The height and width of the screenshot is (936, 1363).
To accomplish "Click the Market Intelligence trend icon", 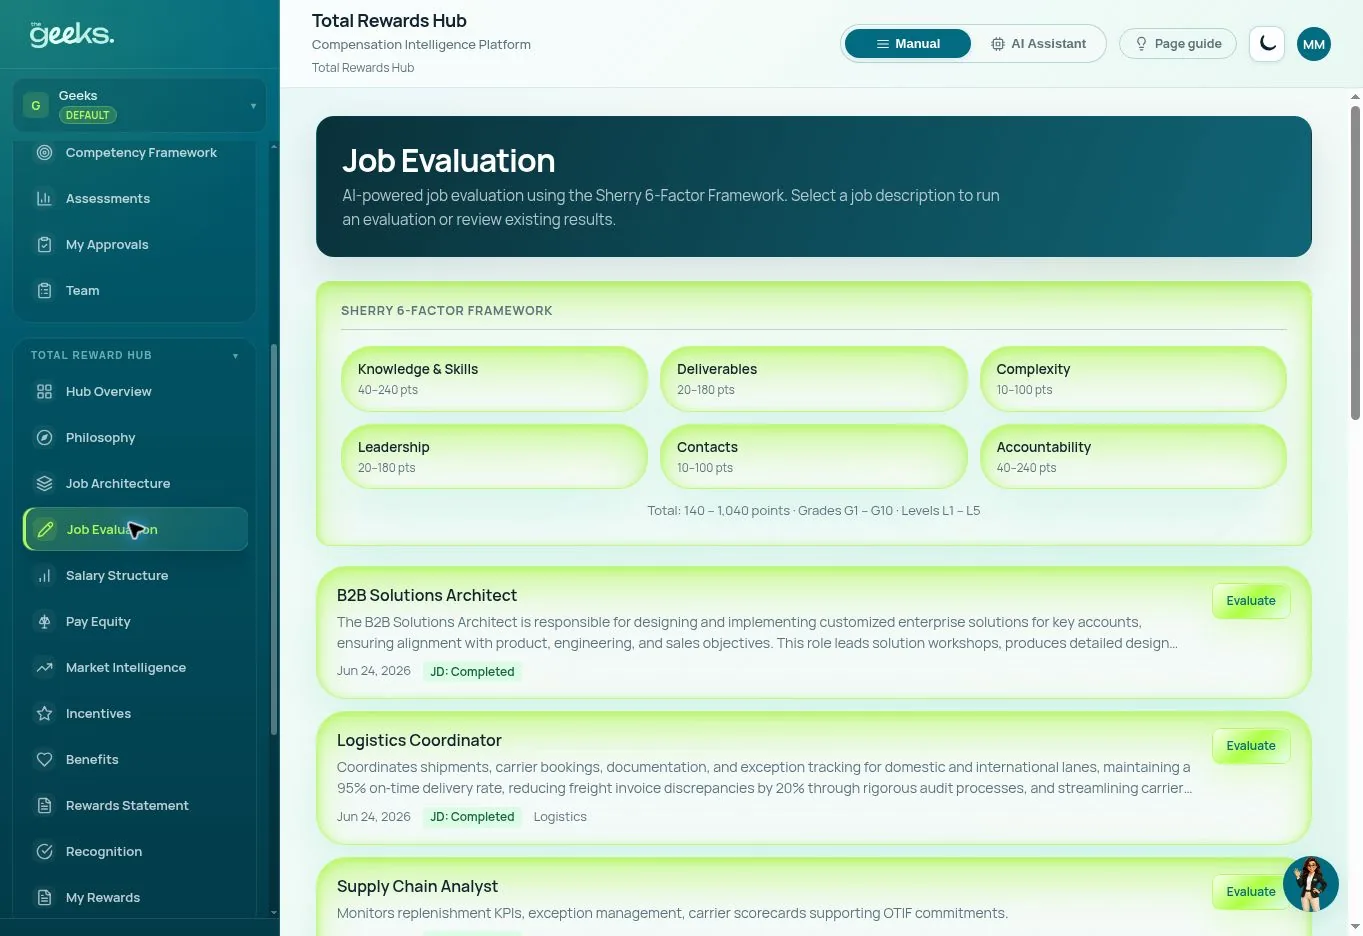I will click(44, 668).
